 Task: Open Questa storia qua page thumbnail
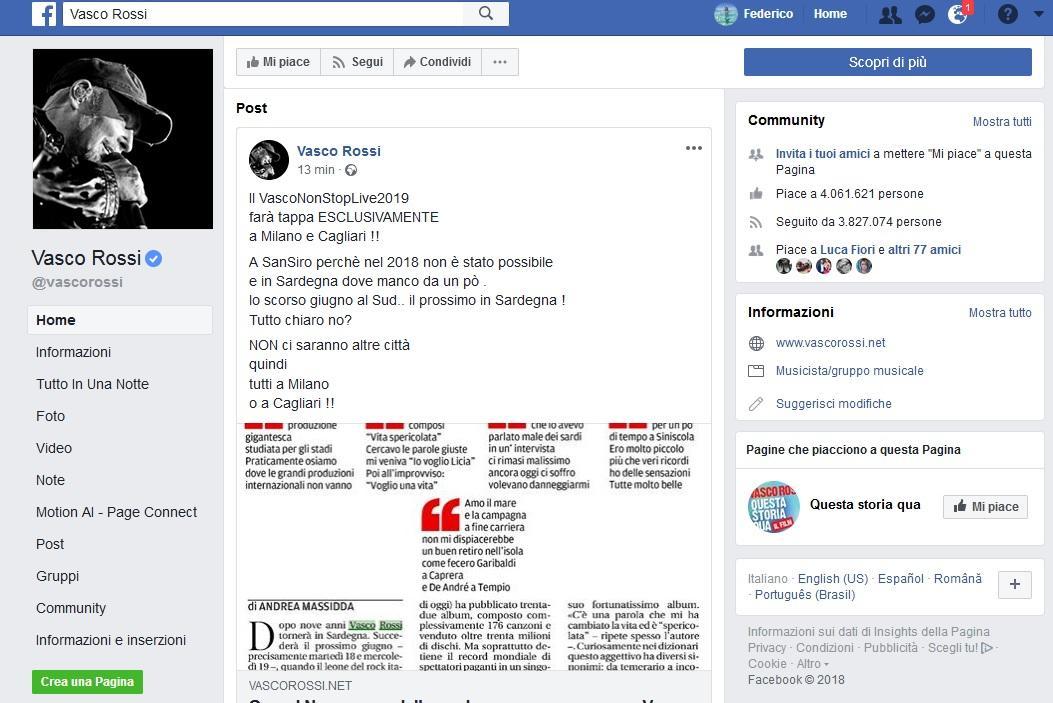[x=773, y=506]
